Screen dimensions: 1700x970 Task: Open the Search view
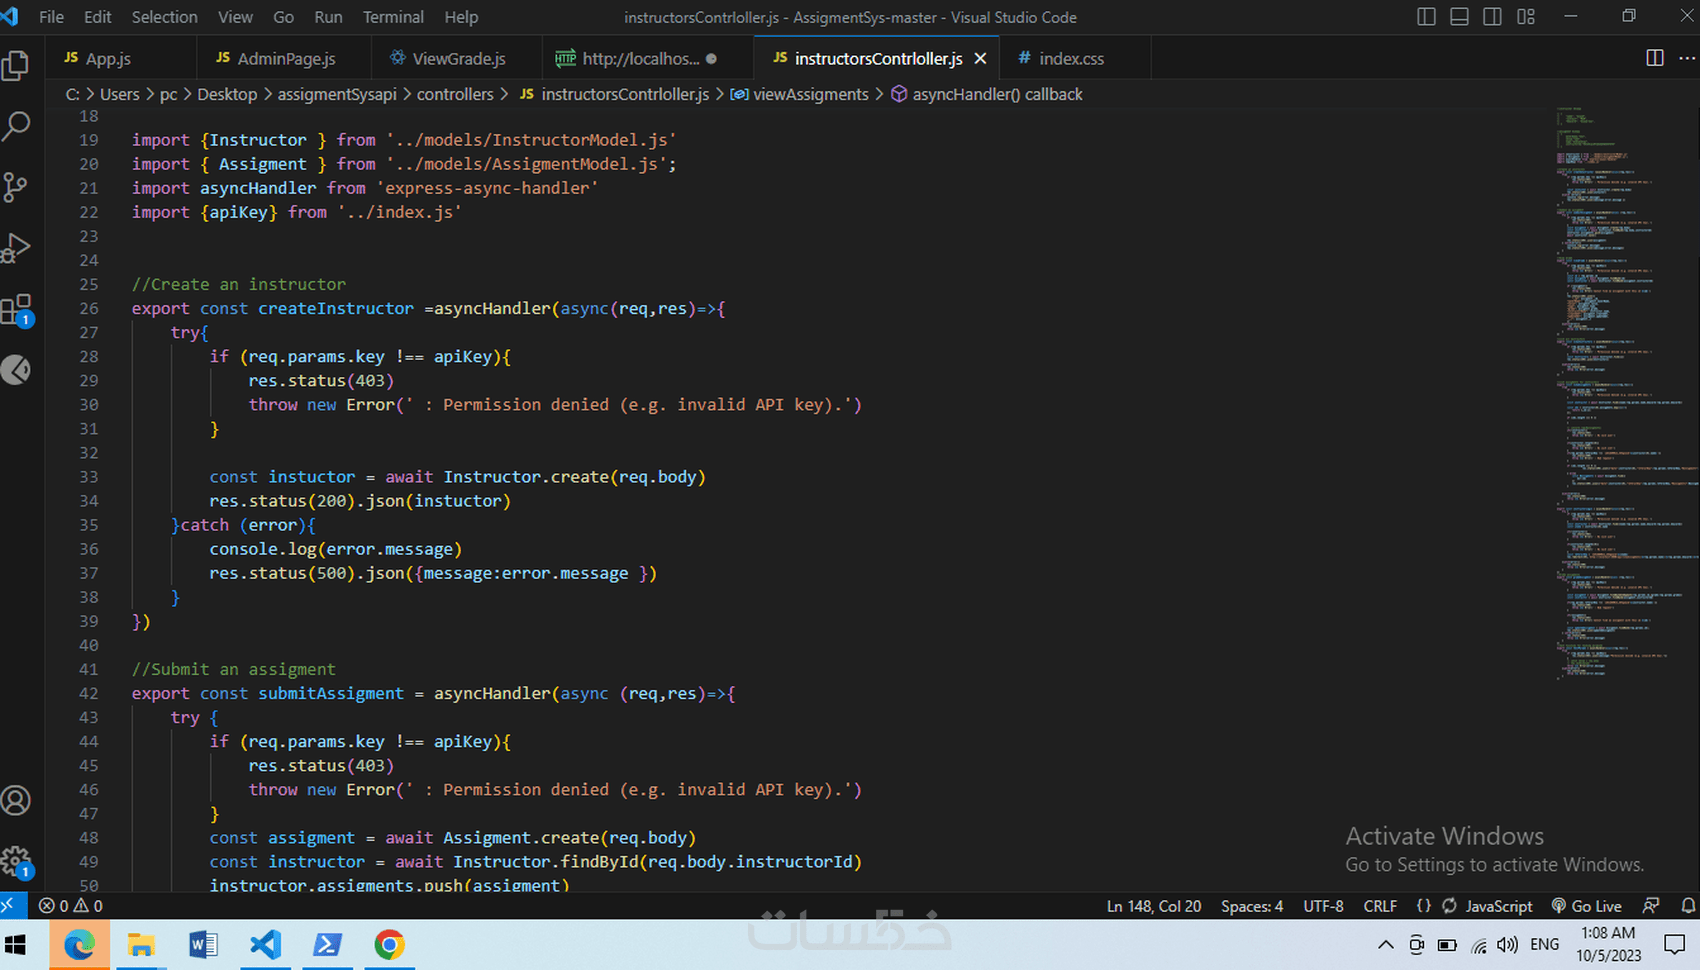click(x=18, y=125)
